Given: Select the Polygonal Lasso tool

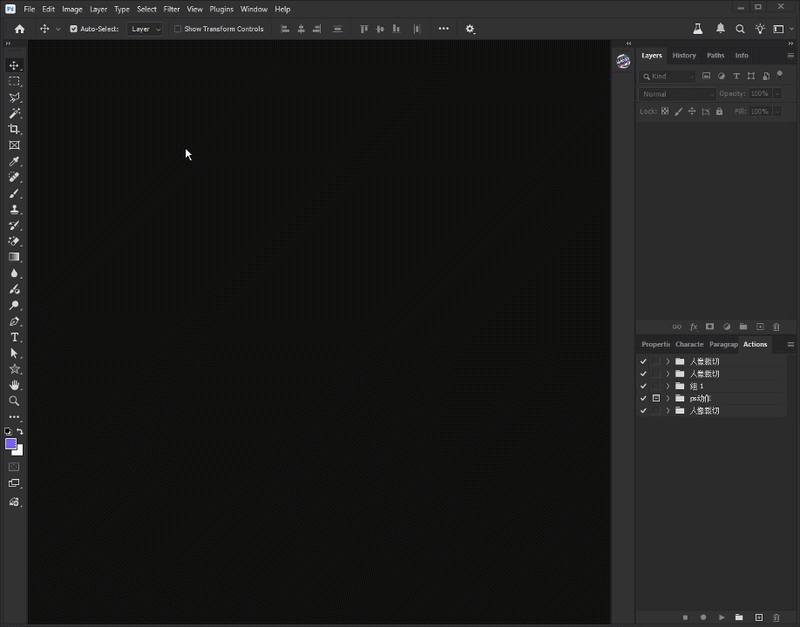Looking at the screenshot, I should [14, 97].
